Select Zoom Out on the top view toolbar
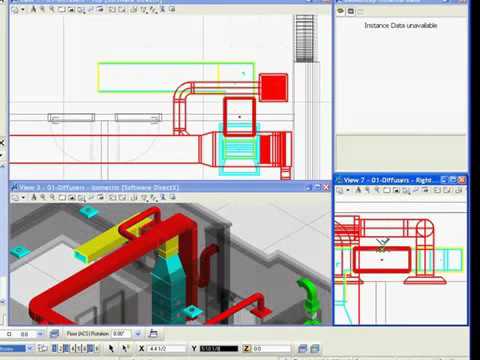Screen dimensions: 480x360 tap(52, 9)
